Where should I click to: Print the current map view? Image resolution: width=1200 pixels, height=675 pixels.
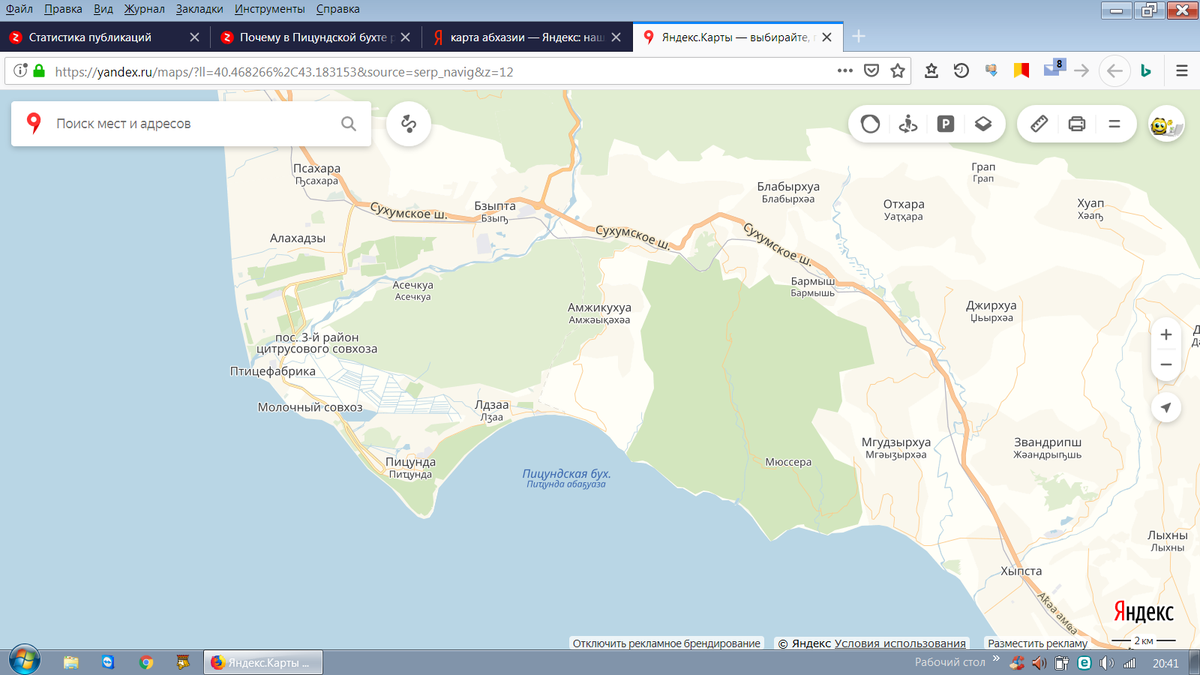(1077, 124)
